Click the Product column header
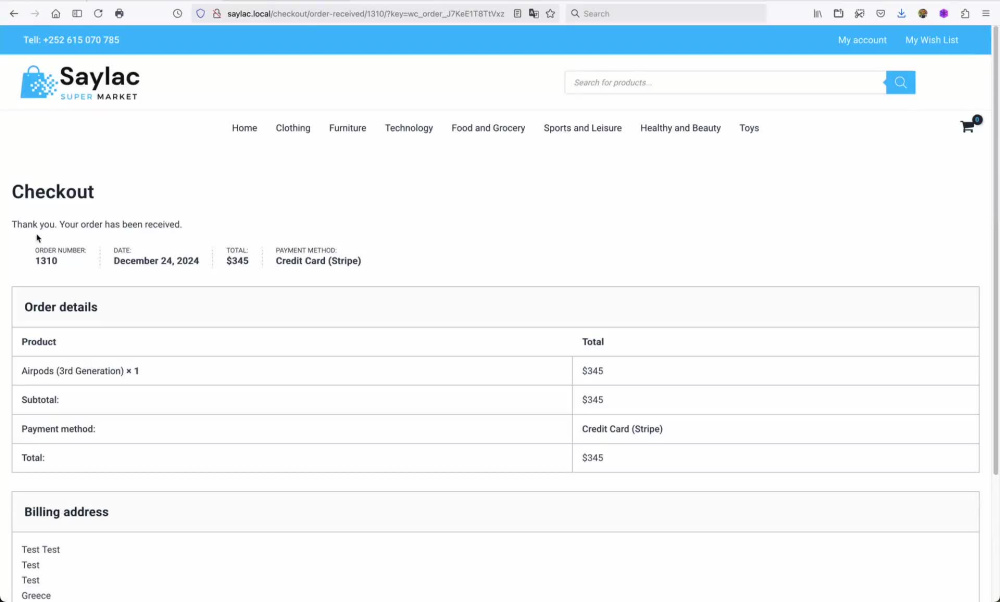The height and width of the screenshot is (602, 1000). [39, 342]
